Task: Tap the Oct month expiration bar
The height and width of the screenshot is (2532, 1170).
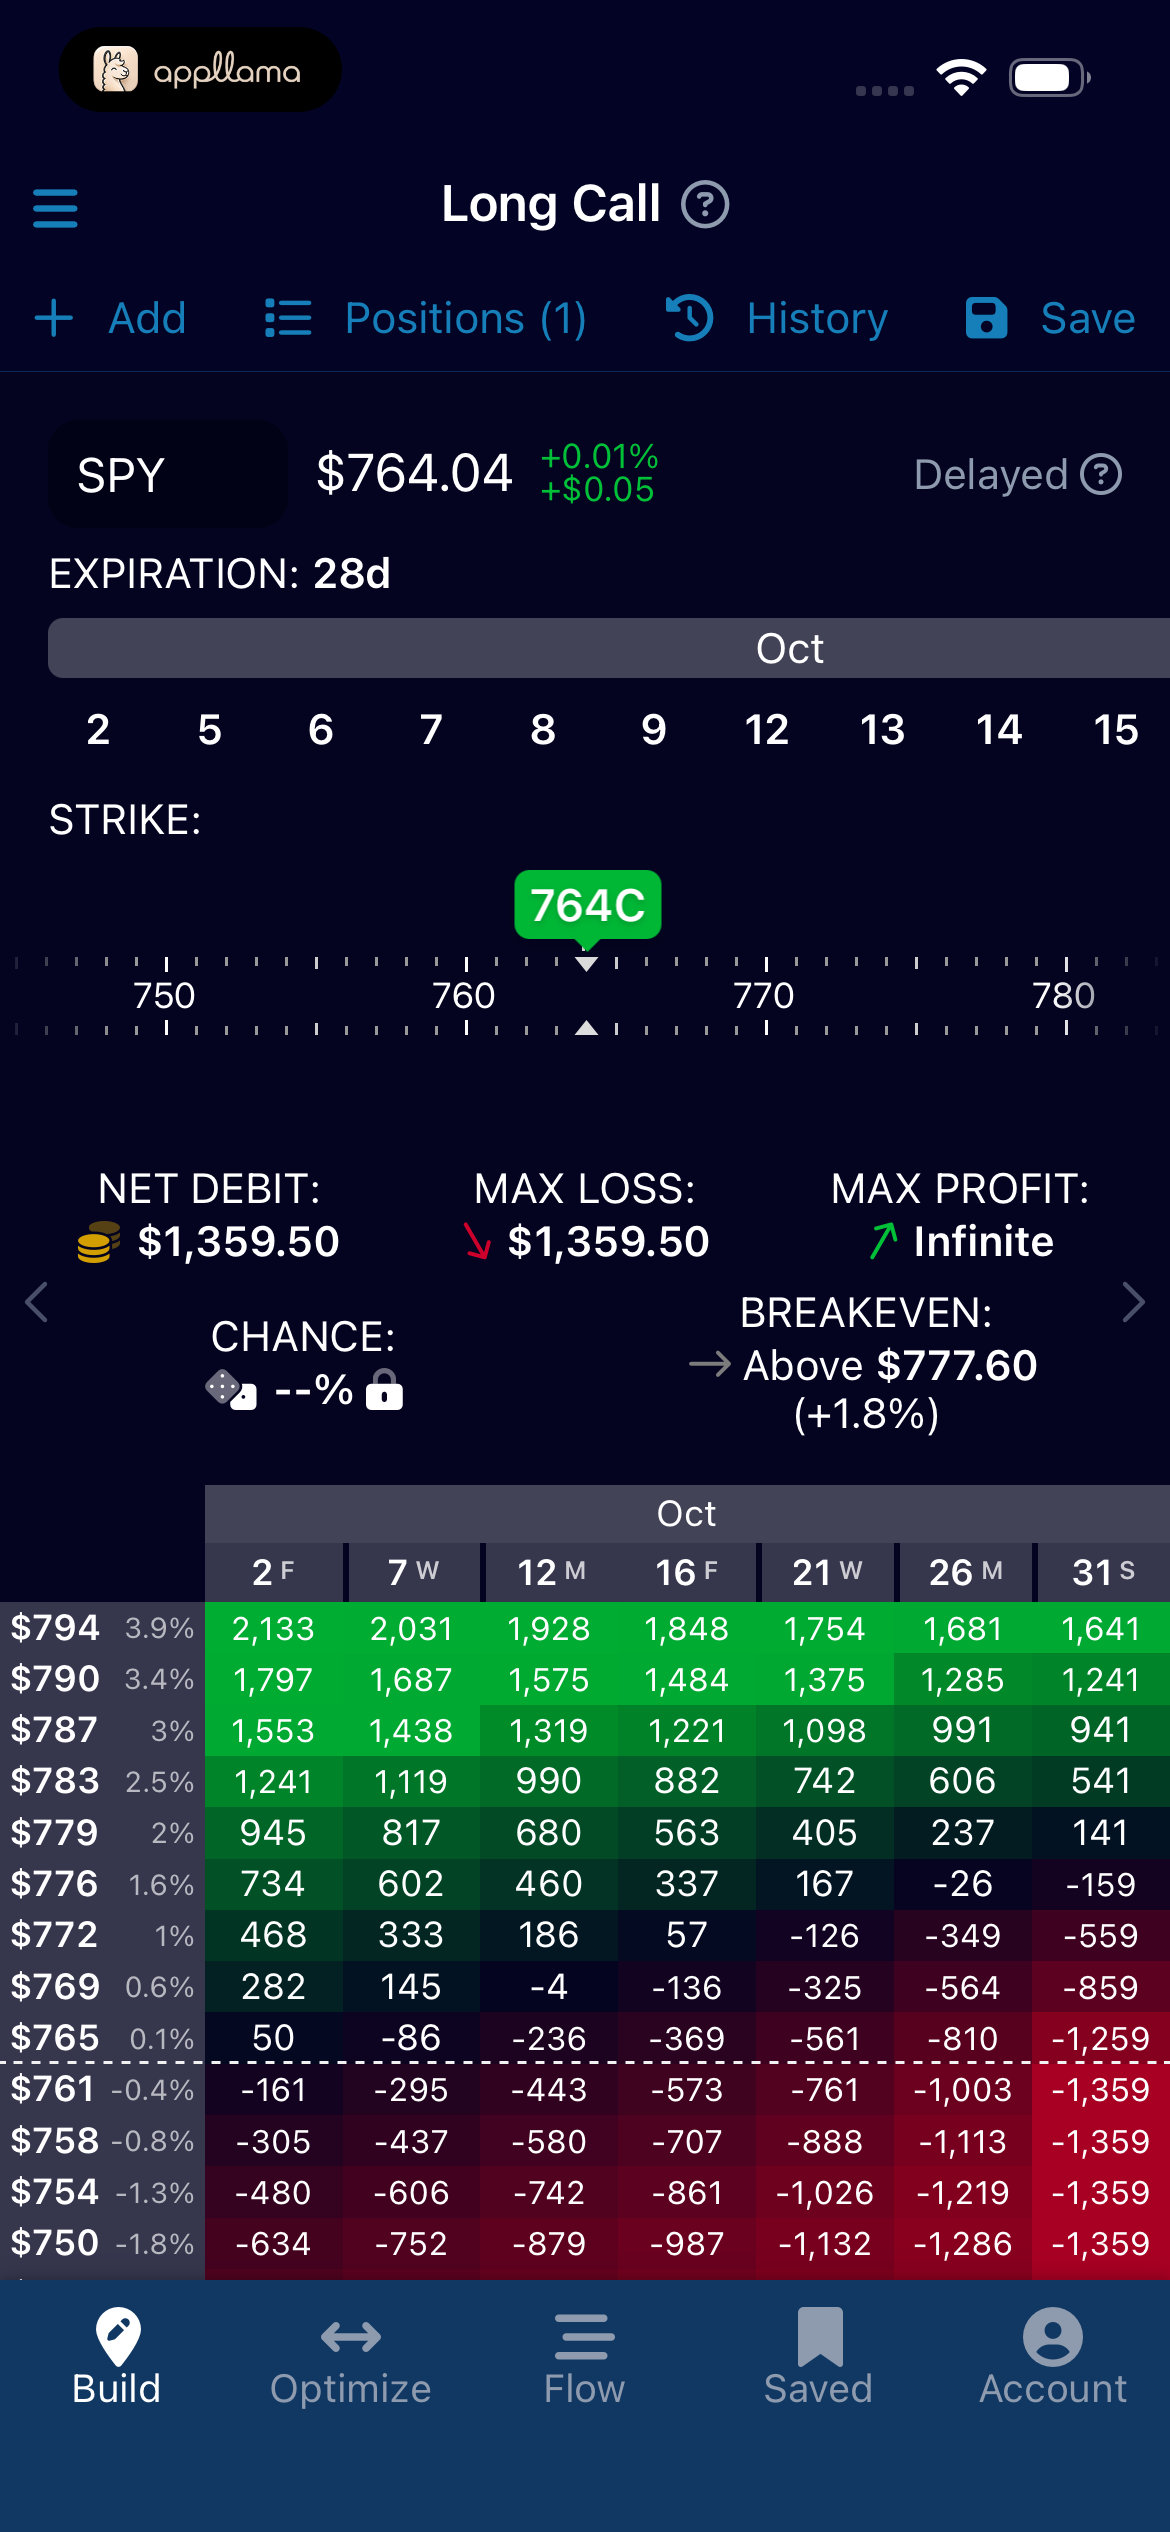Action: [x=609, y=648]
